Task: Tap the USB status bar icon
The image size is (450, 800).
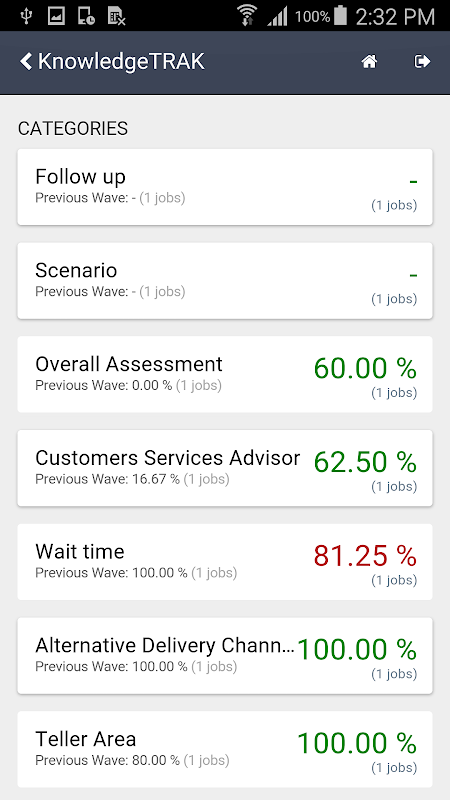Action: [26, 16]
